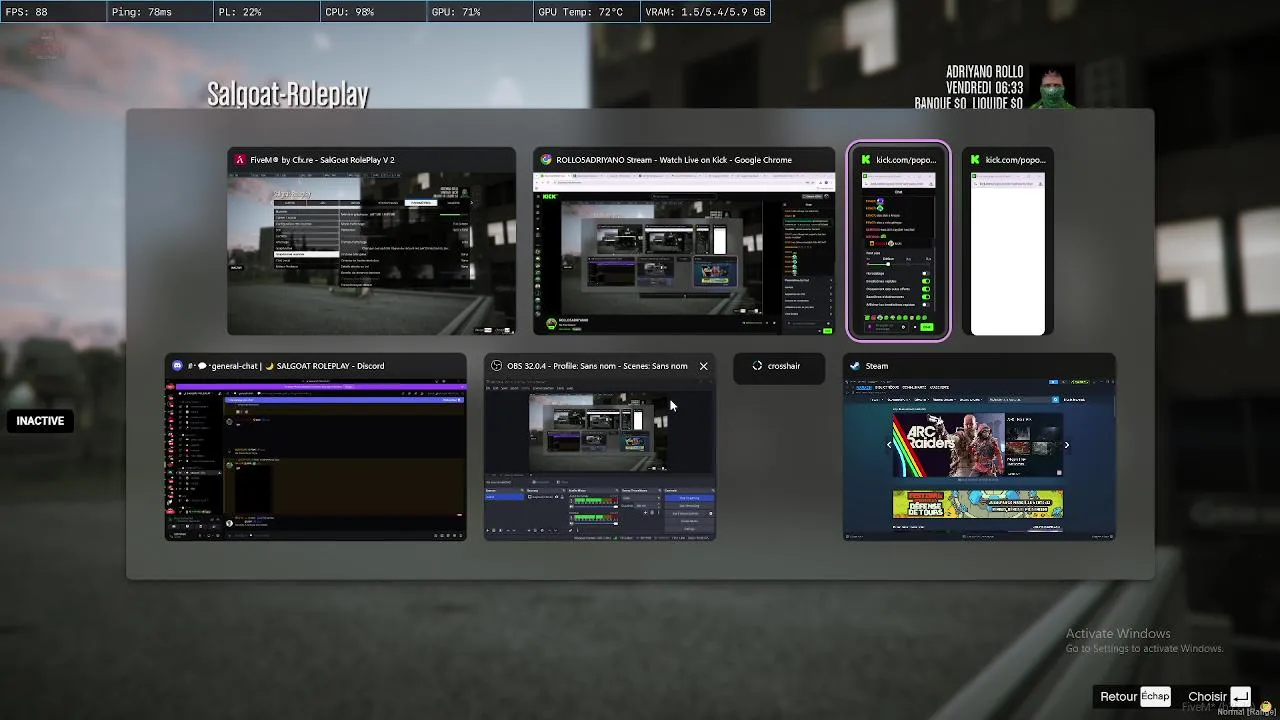Screen dimensions: 1280x720
Task: Click the 'PL: 22%' overlay readout
Action: coord(240,12)
